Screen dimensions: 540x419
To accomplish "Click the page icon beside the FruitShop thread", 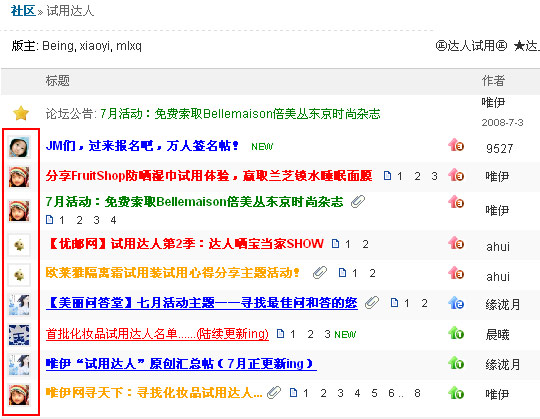I will [x=387, y=176].
